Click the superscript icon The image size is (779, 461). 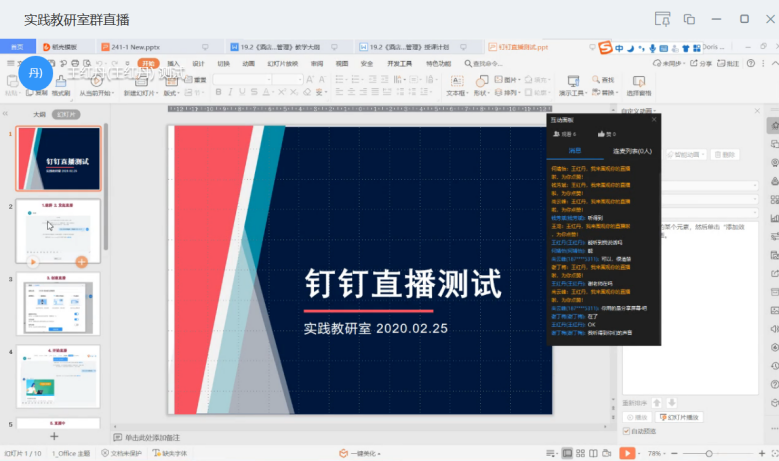[x=282, y=92]
